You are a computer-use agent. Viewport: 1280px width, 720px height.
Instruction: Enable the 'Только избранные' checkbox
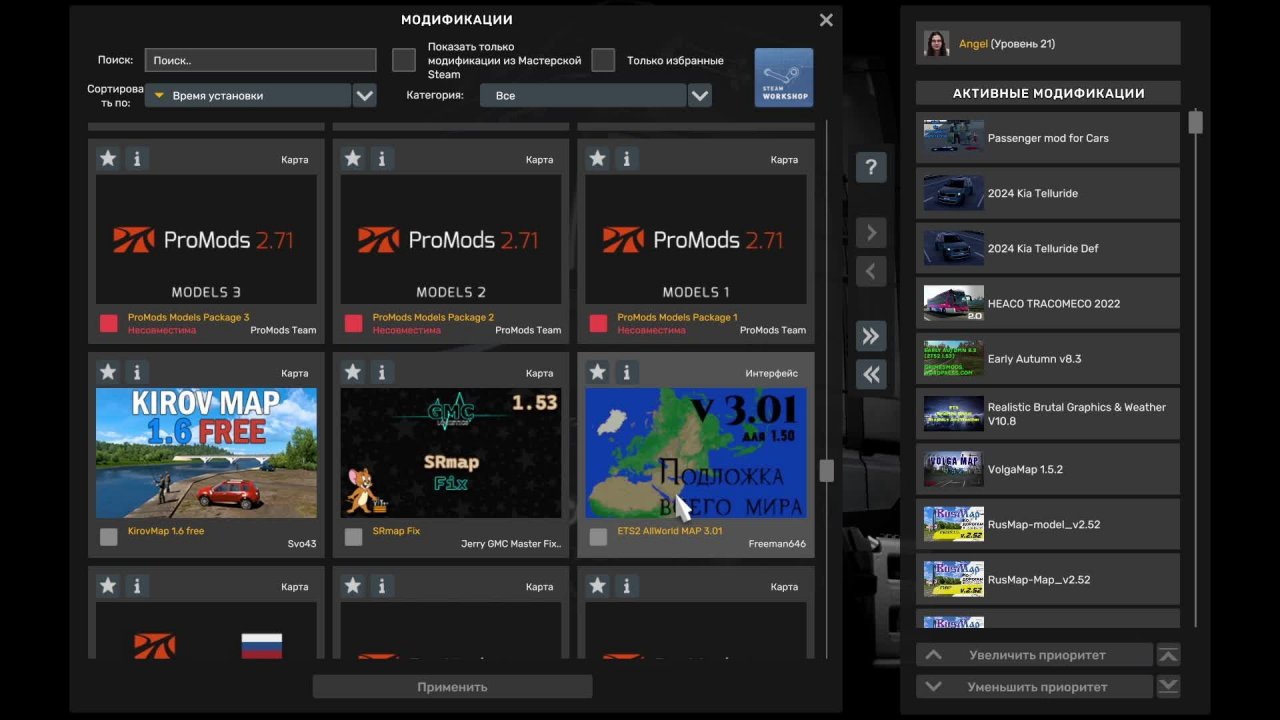coord(603,61)
